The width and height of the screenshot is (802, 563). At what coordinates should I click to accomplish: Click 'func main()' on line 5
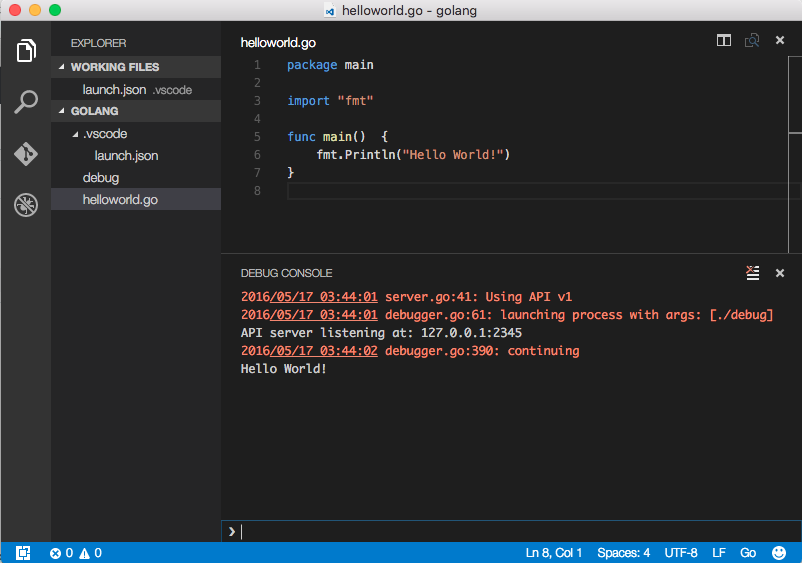point(326,137)
